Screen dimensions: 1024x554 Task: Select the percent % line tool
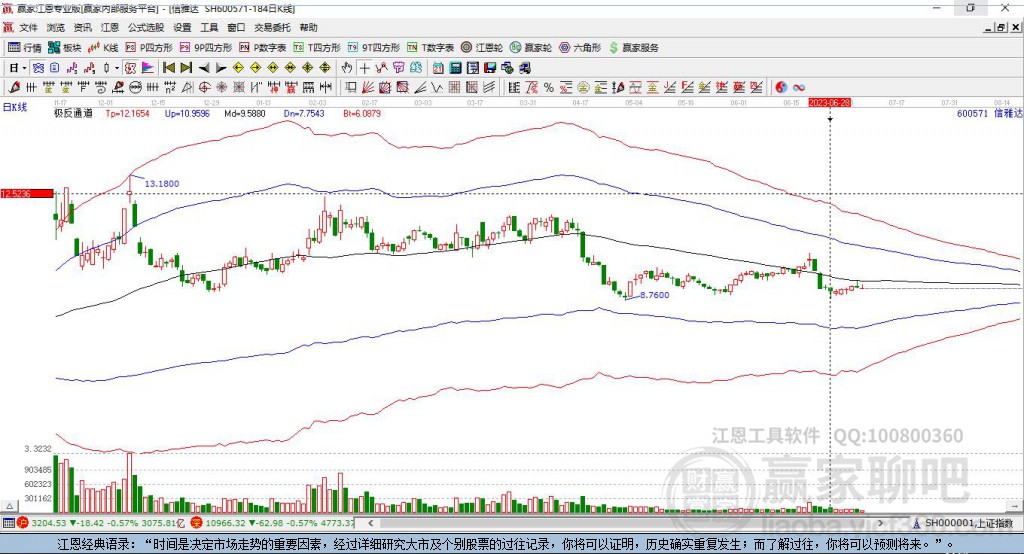pyautogui.click(x=549, y=88)
